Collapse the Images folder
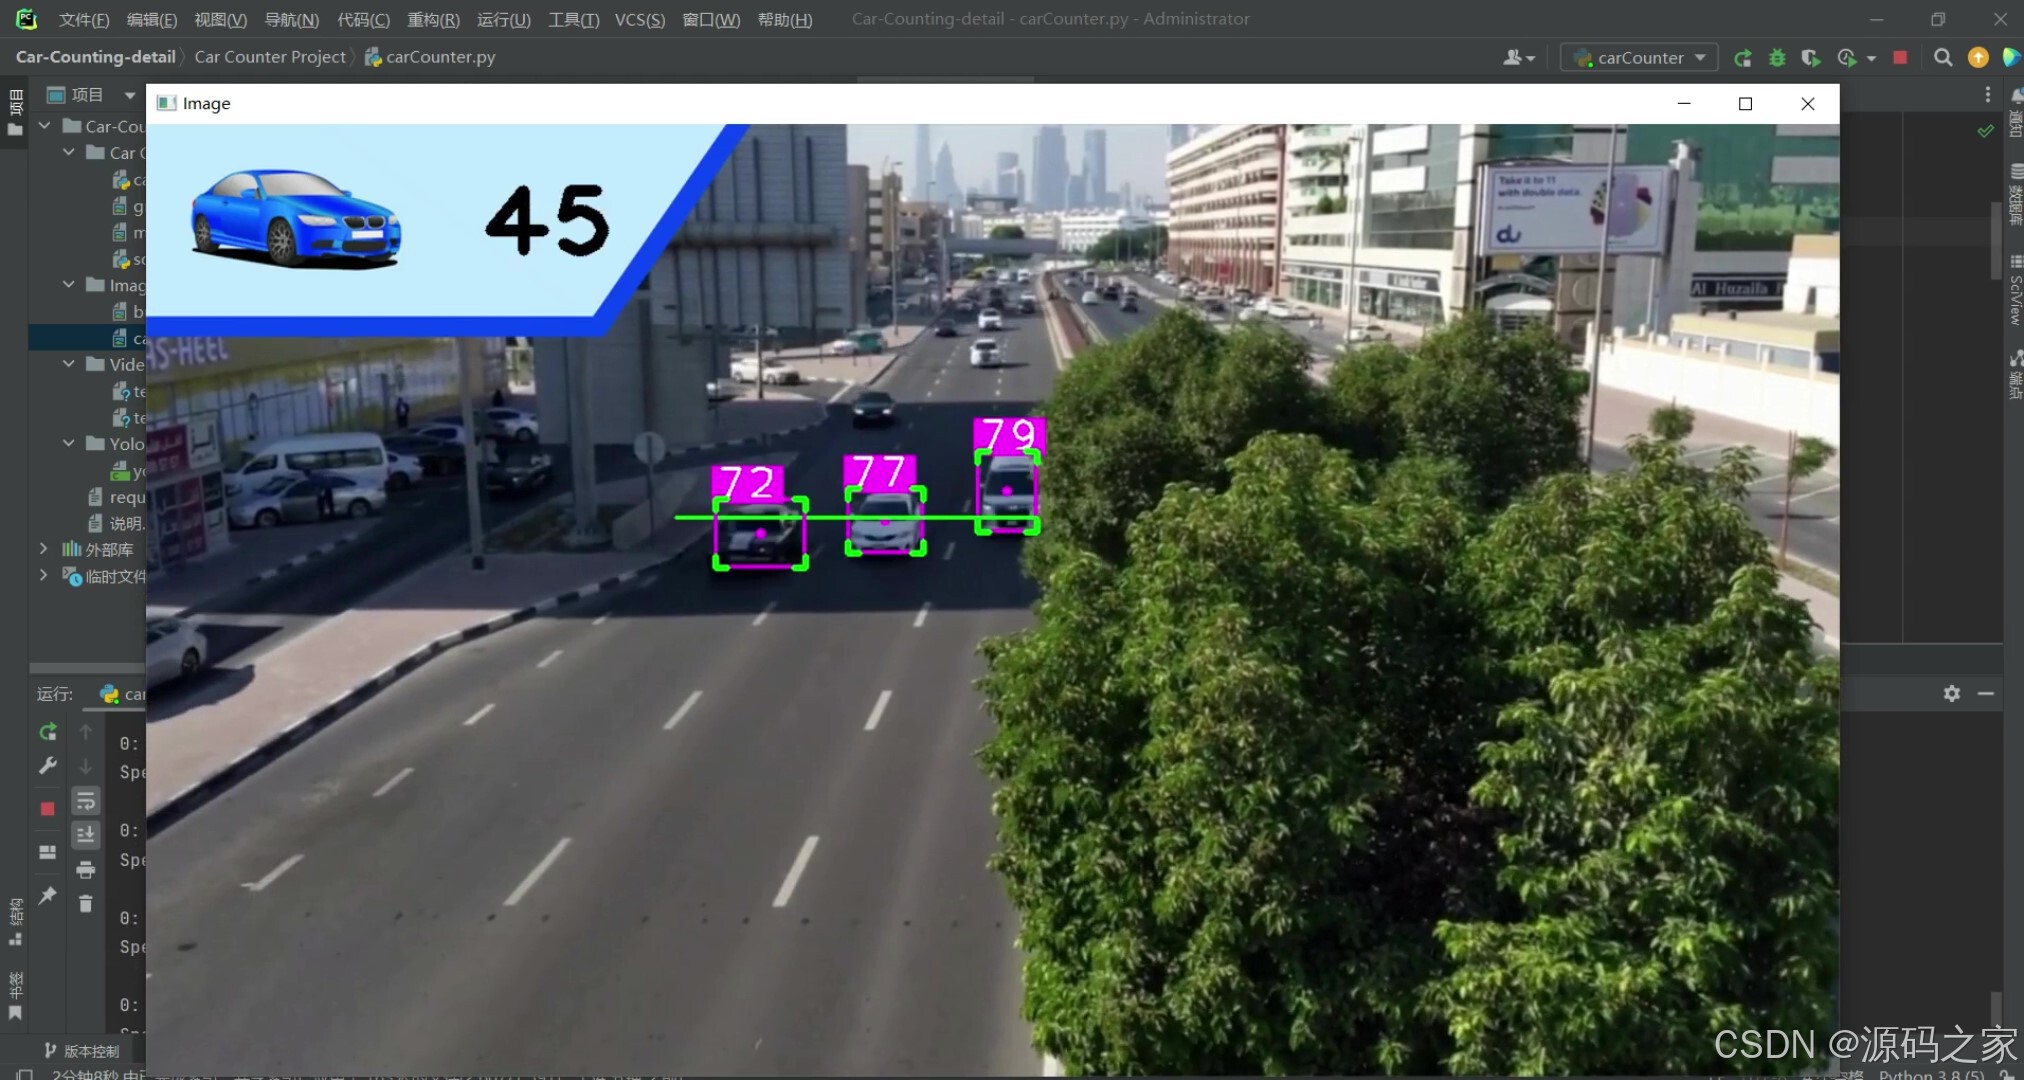This screenshot has height=1080, width=2024. [x=69, y=285]
